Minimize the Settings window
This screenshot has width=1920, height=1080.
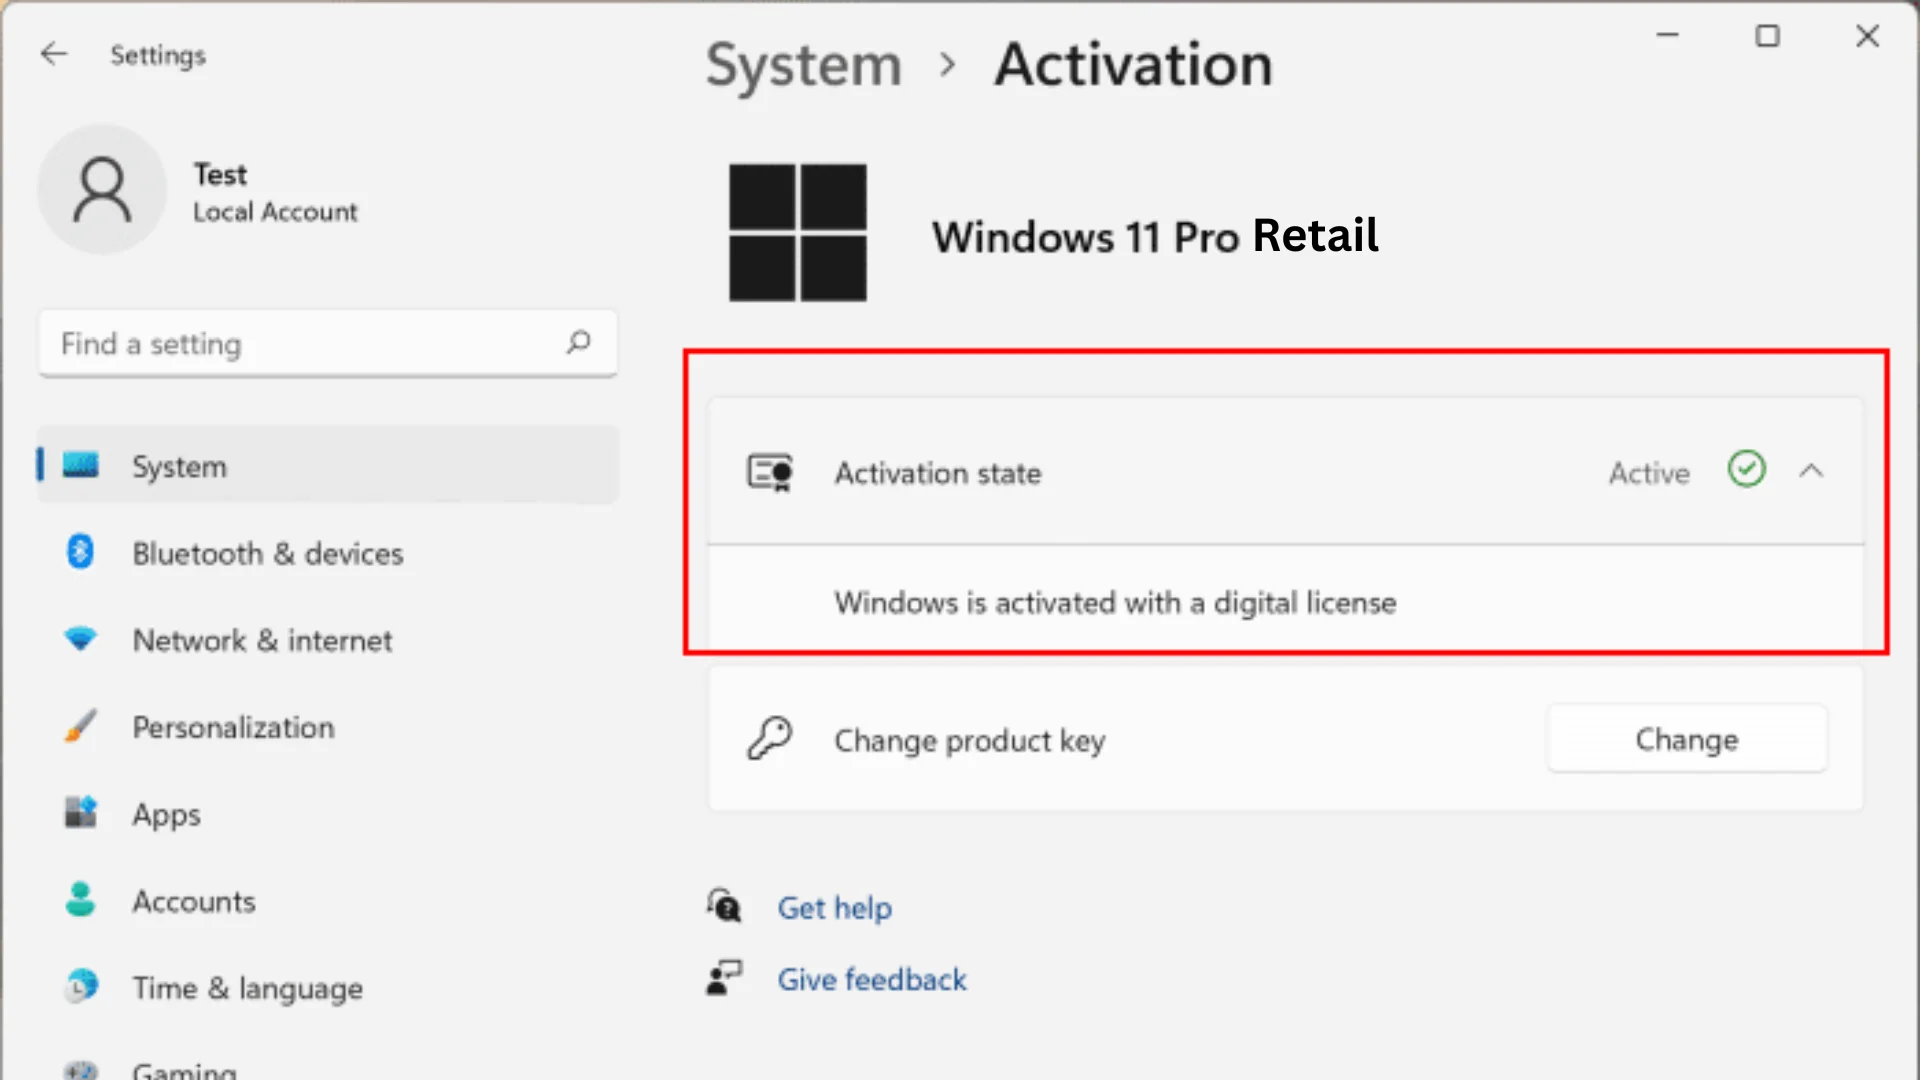coord(1667,36)
